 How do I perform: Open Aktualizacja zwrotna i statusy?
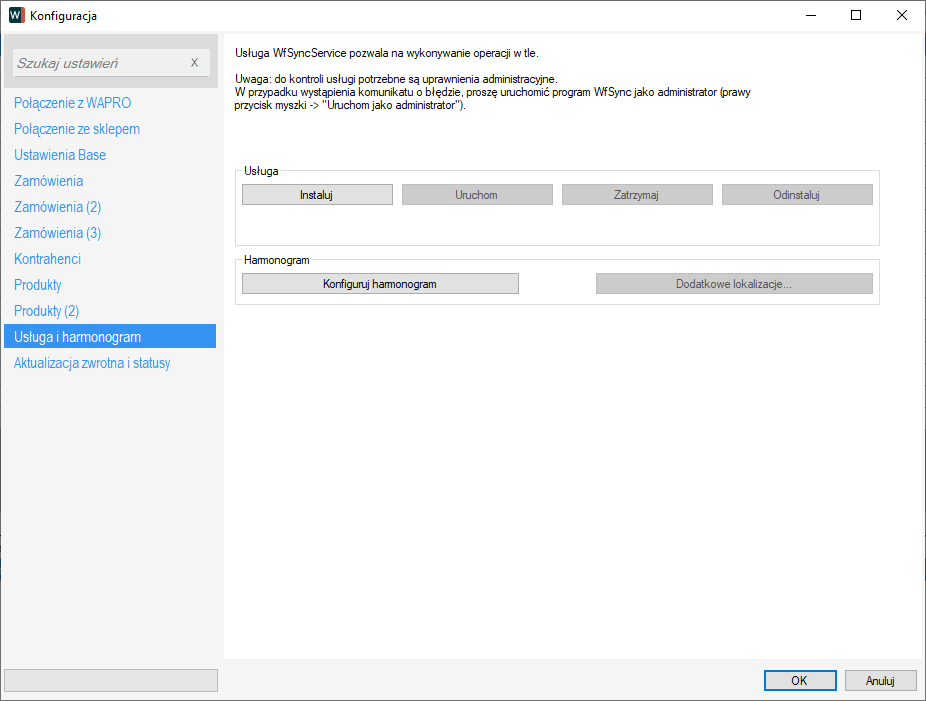[x=92, y=363]
